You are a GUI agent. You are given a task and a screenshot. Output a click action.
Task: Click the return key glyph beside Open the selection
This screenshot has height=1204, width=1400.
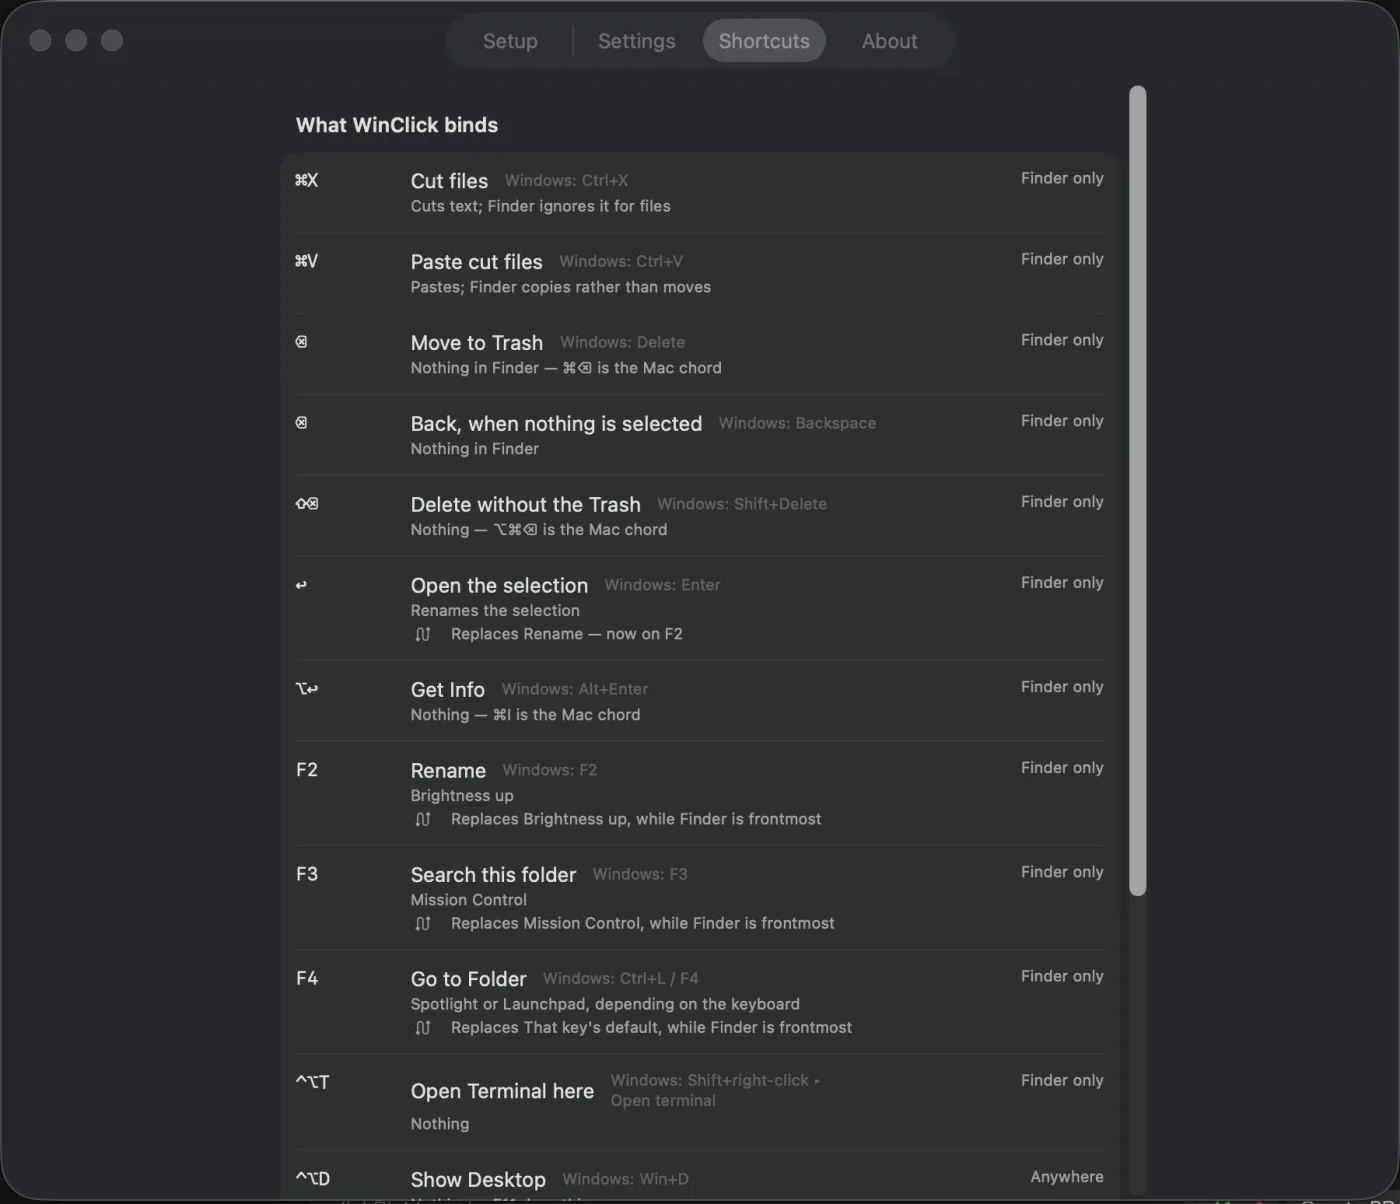click(301, 585)
